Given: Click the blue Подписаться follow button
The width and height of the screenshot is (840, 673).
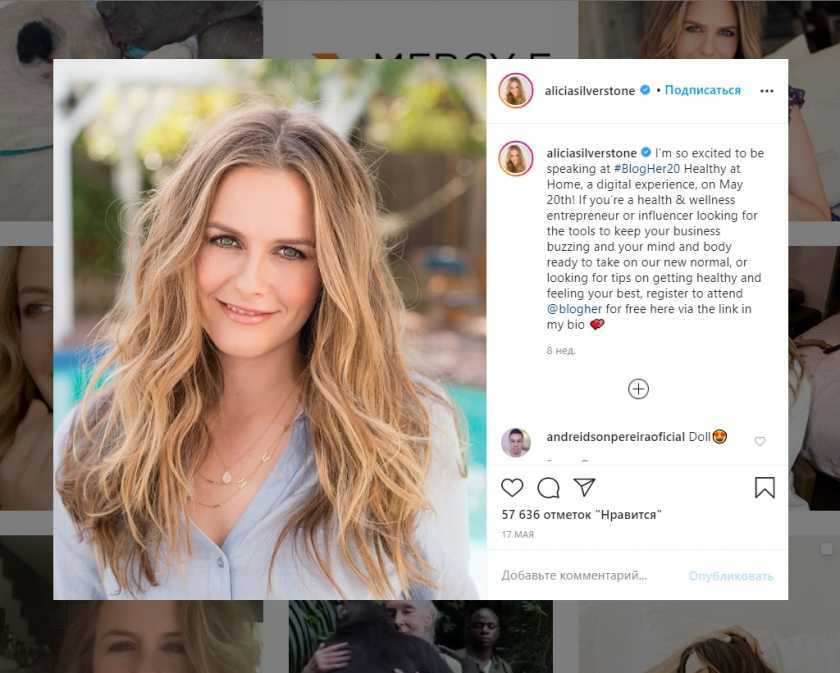Looking at the screenshot, I should click(x=702, y=90).
